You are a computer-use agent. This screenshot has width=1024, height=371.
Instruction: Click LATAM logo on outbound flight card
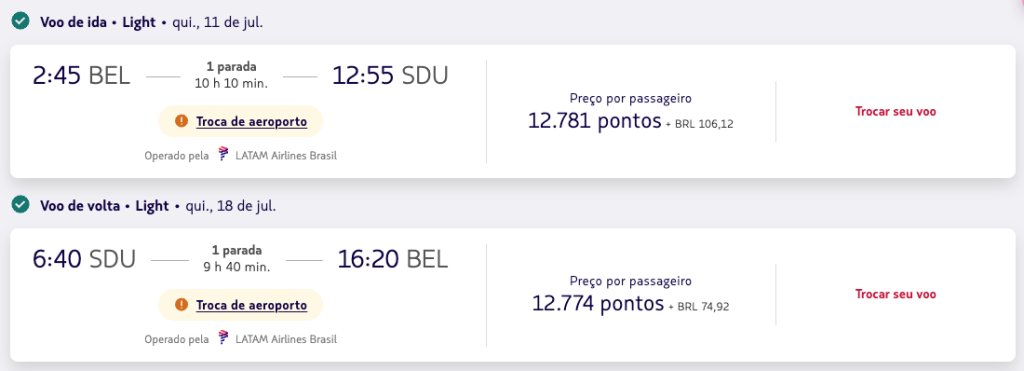pyautogui.click(x=224, y=155)
